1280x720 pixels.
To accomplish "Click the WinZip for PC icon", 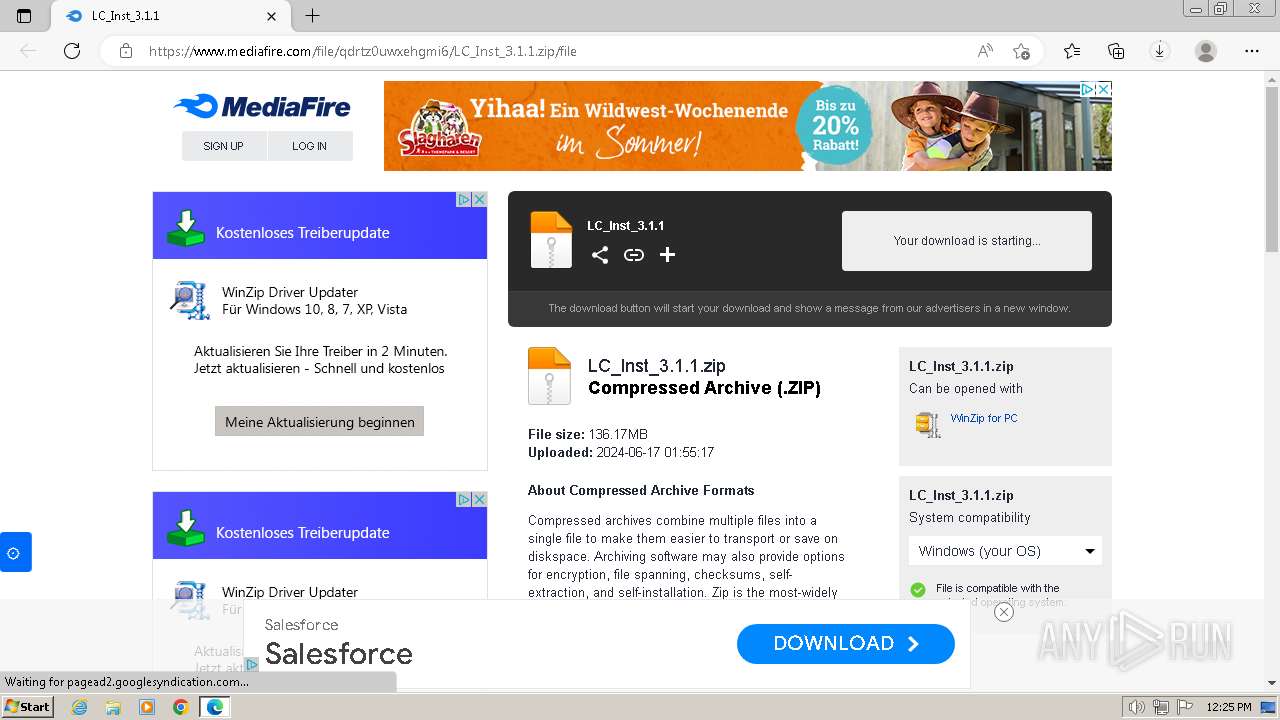I will coord(928,424).
